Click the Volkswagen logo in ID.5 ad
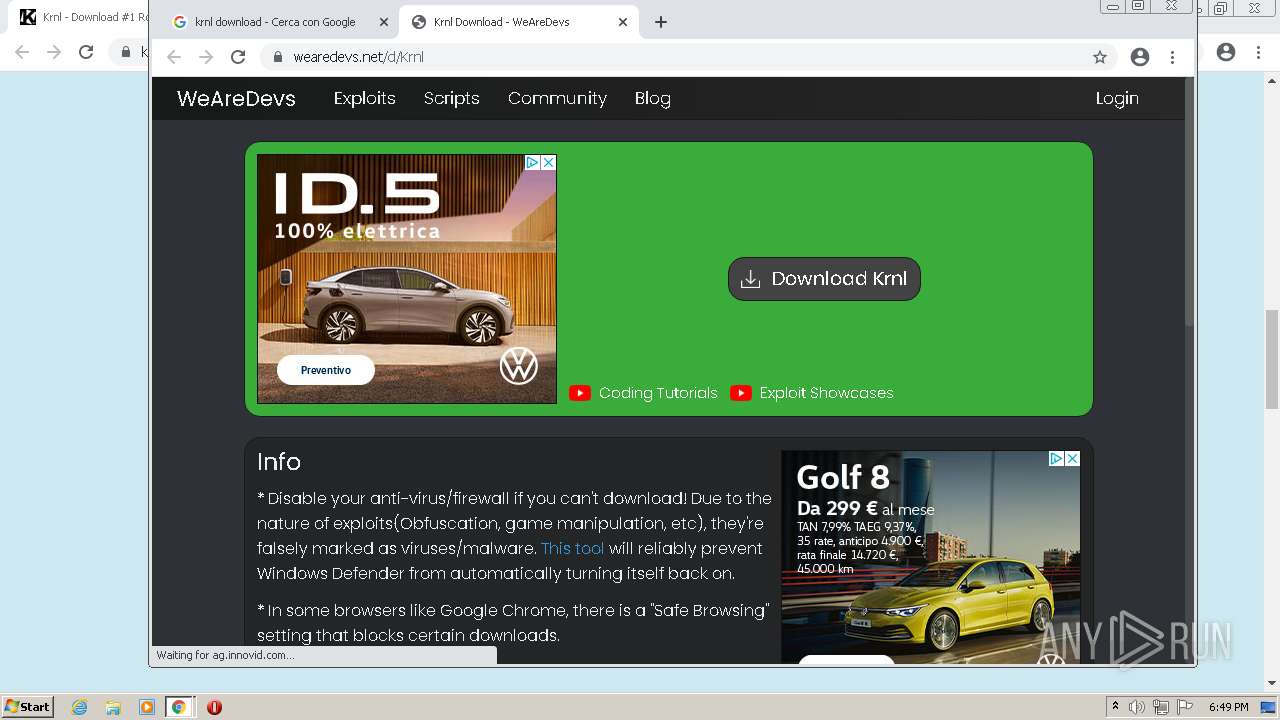1280x720 pixels. click(518, 366)
